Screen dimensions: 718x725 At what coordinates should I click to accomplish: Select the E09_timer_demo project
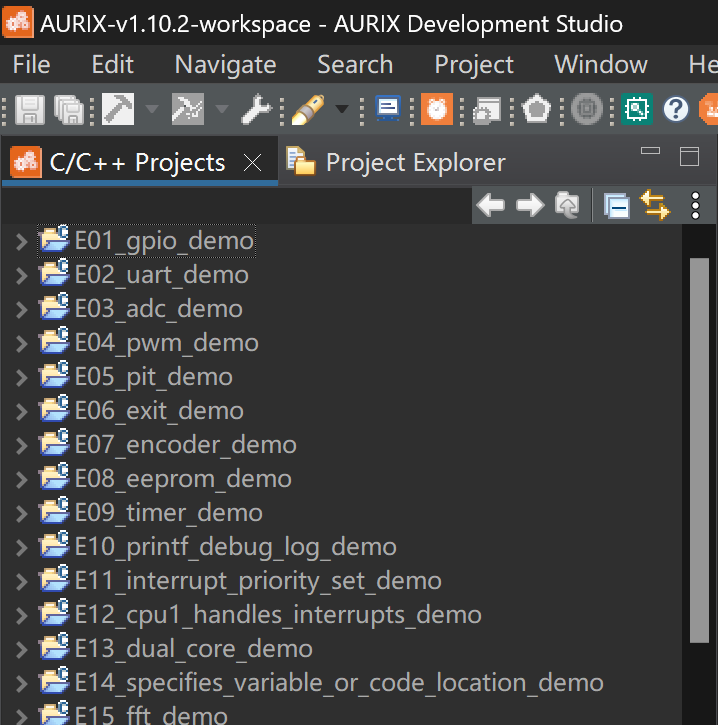(x=169, y=513)
